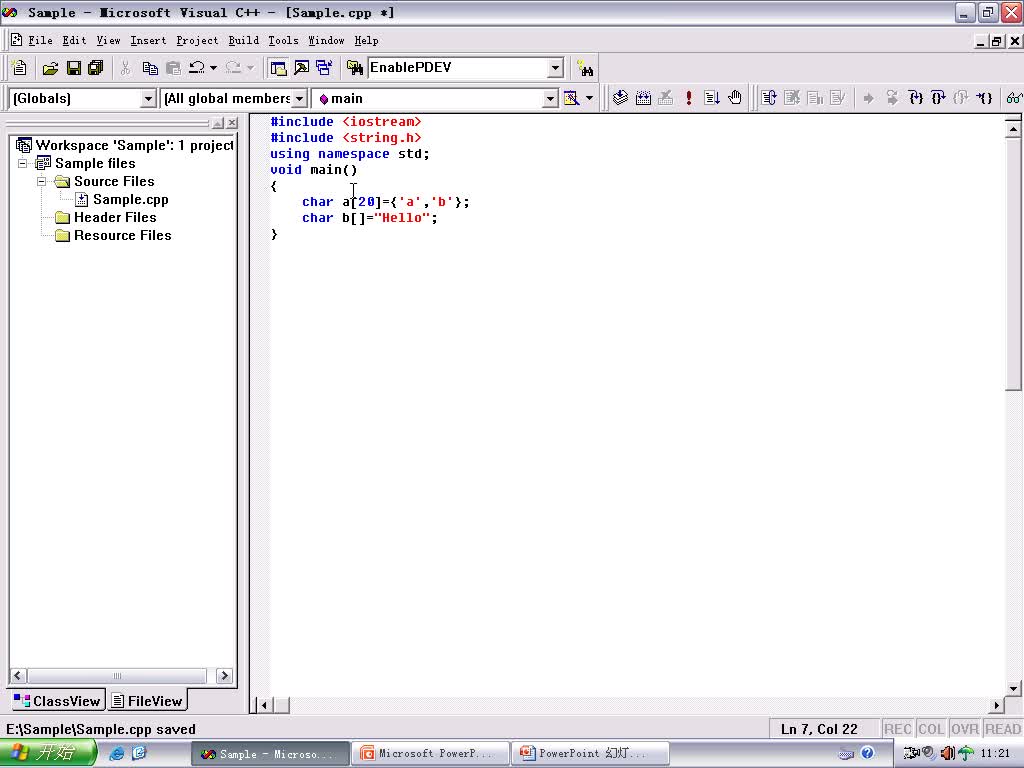Image resolution: width=1024 pixels, height=768 pixels.
Task: Open QuickWatch with the glasses icon
Action: (1014, 99)
